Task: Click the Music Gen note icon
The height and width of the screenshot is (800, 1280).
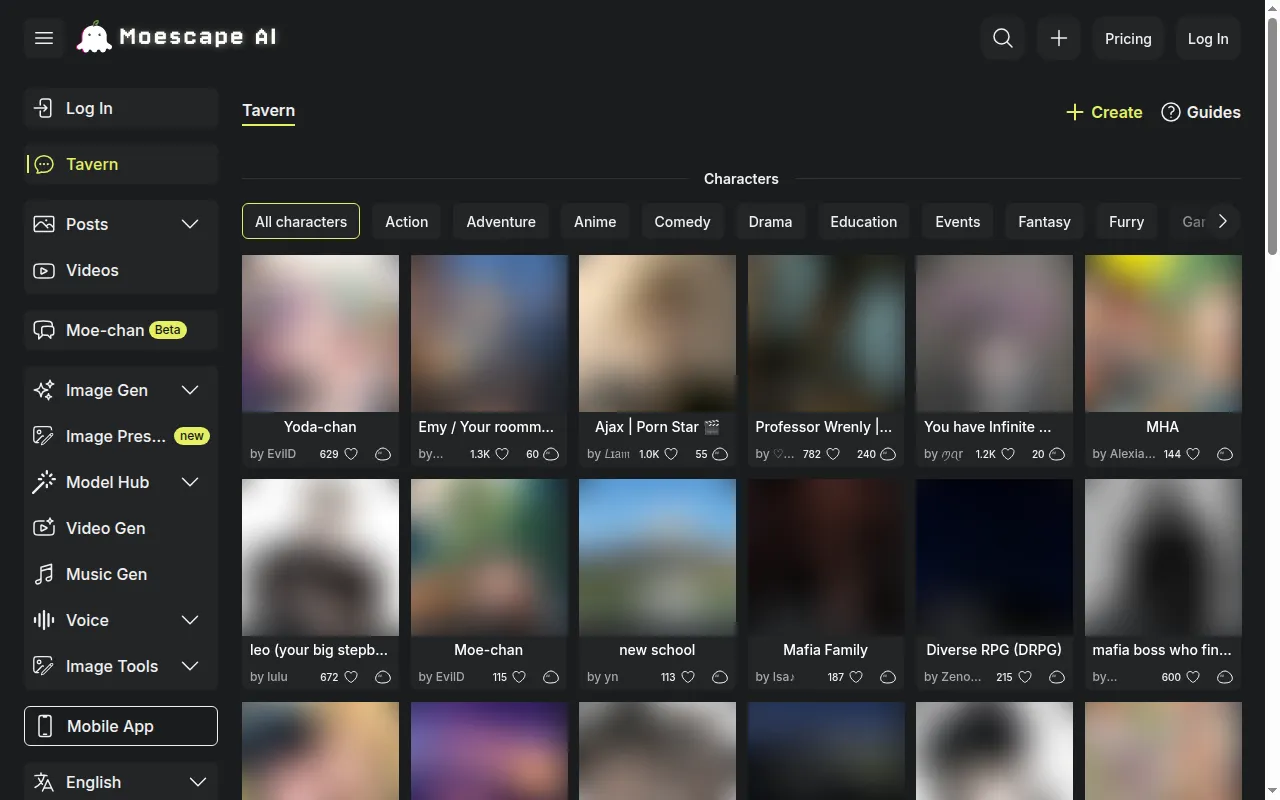Action: click(44, 574)
